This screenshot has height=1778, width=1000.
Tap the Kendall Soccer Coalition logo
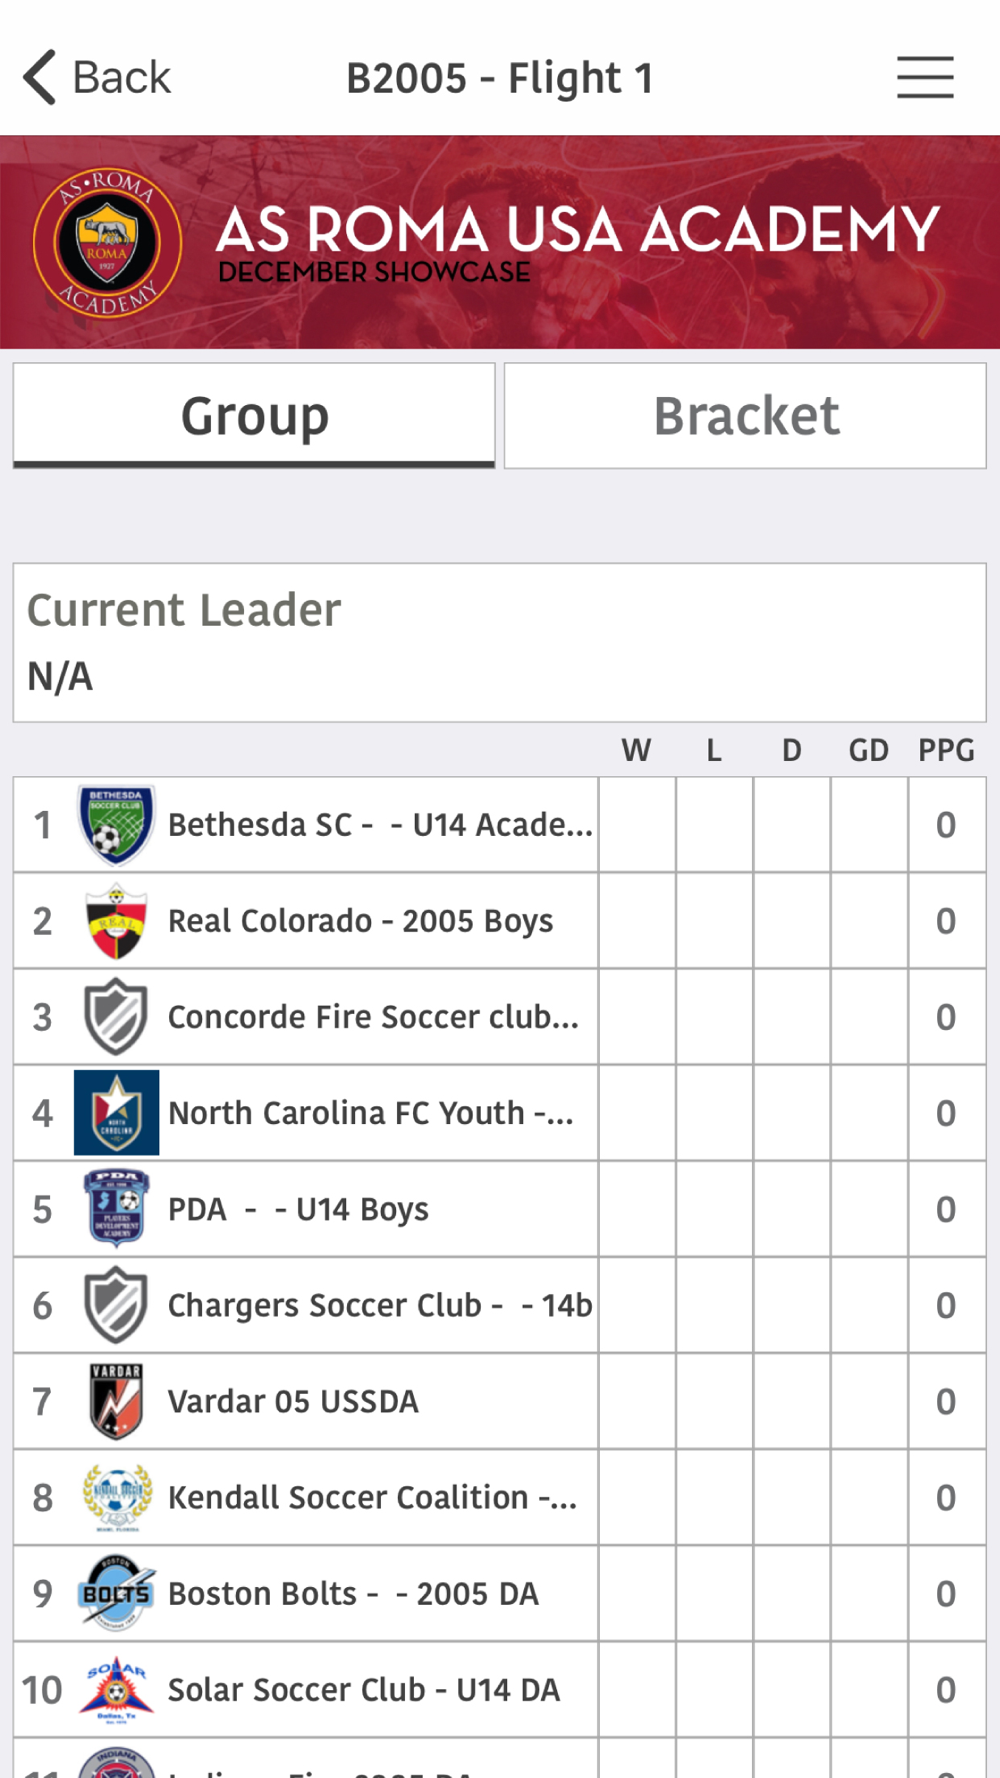(x=116, y=1497)
